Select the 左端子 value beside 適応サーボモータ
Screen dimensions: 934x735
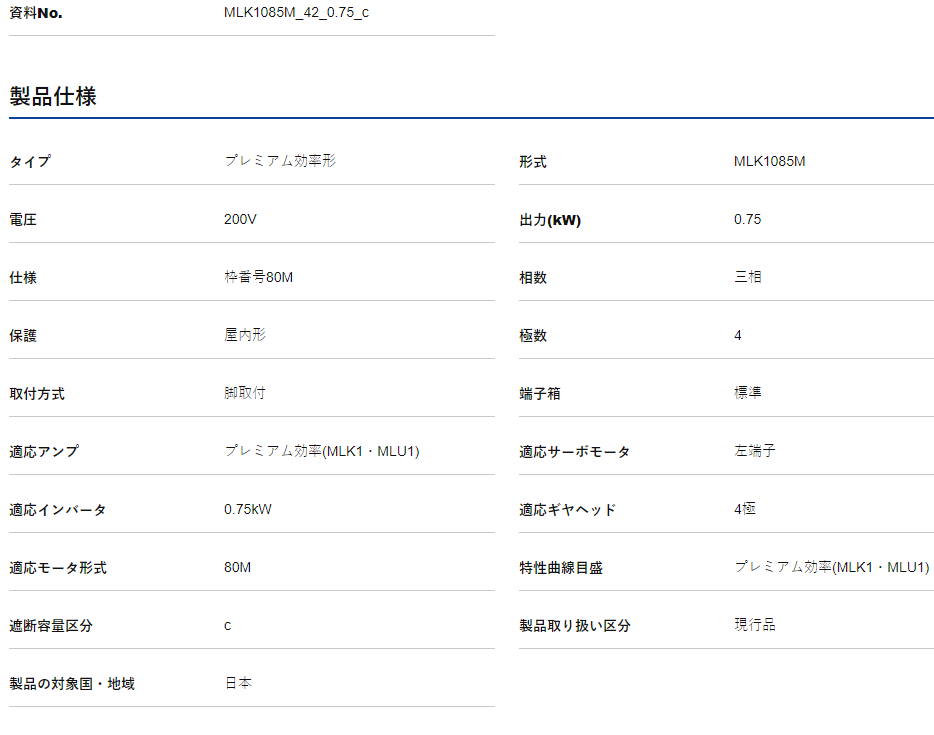coord(755,451)
